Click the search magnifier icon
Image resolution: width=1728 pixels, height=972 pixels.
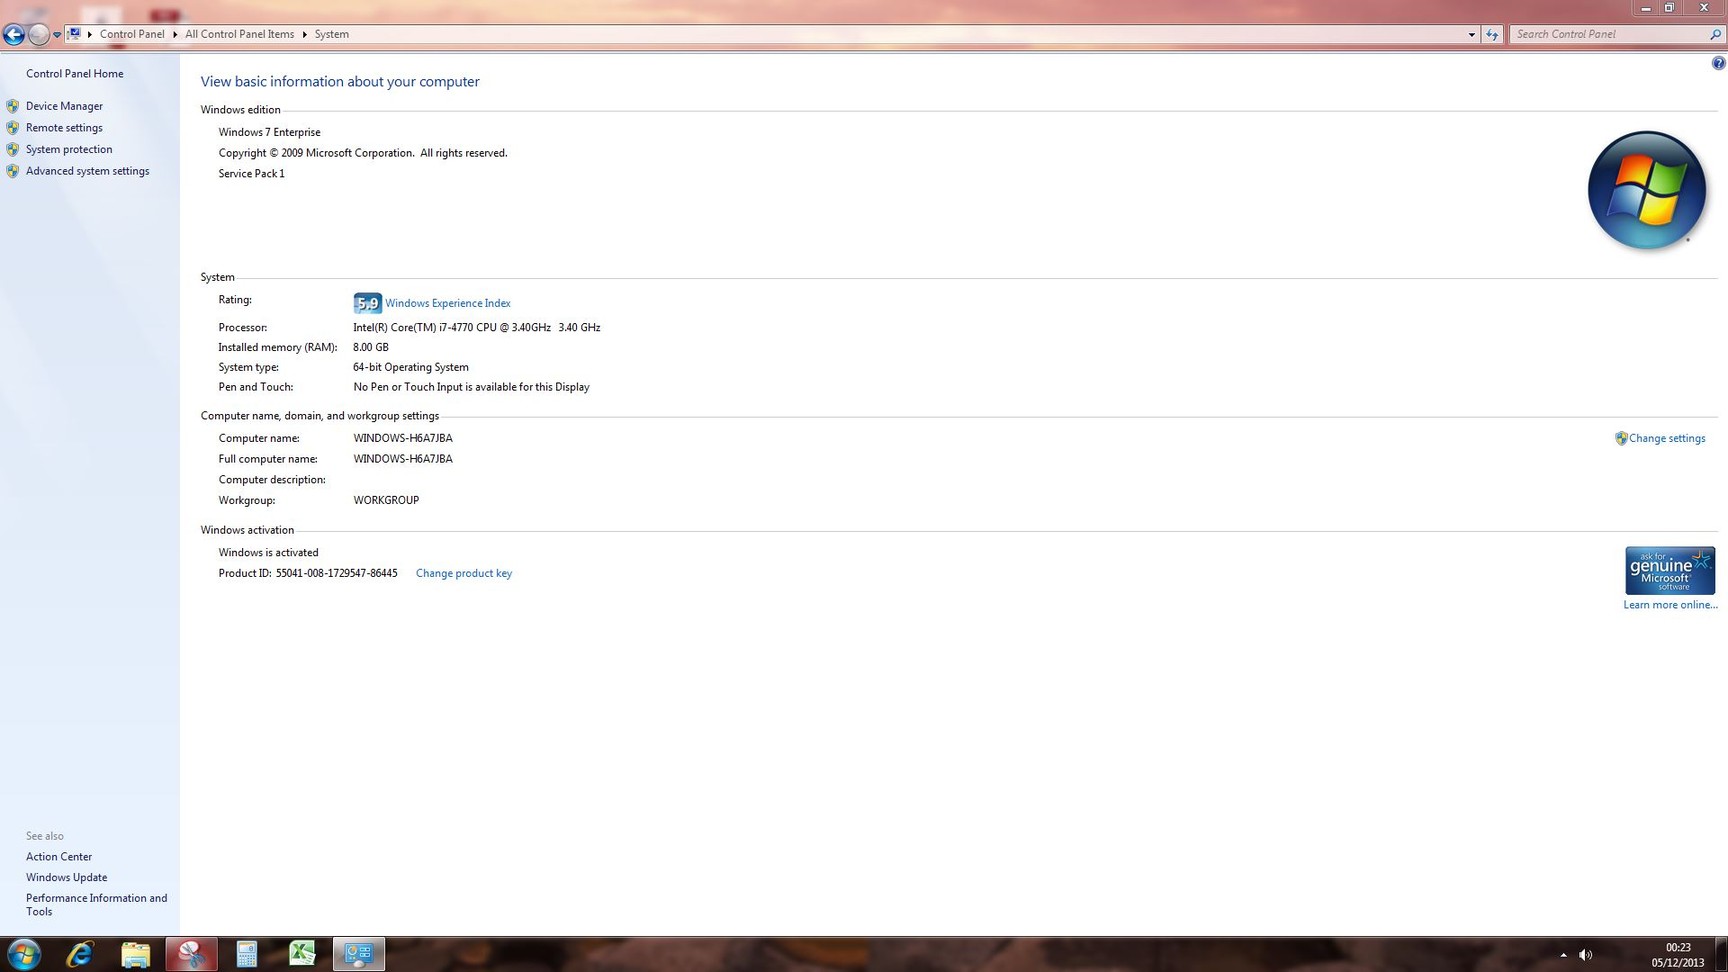pos(1716,34)
